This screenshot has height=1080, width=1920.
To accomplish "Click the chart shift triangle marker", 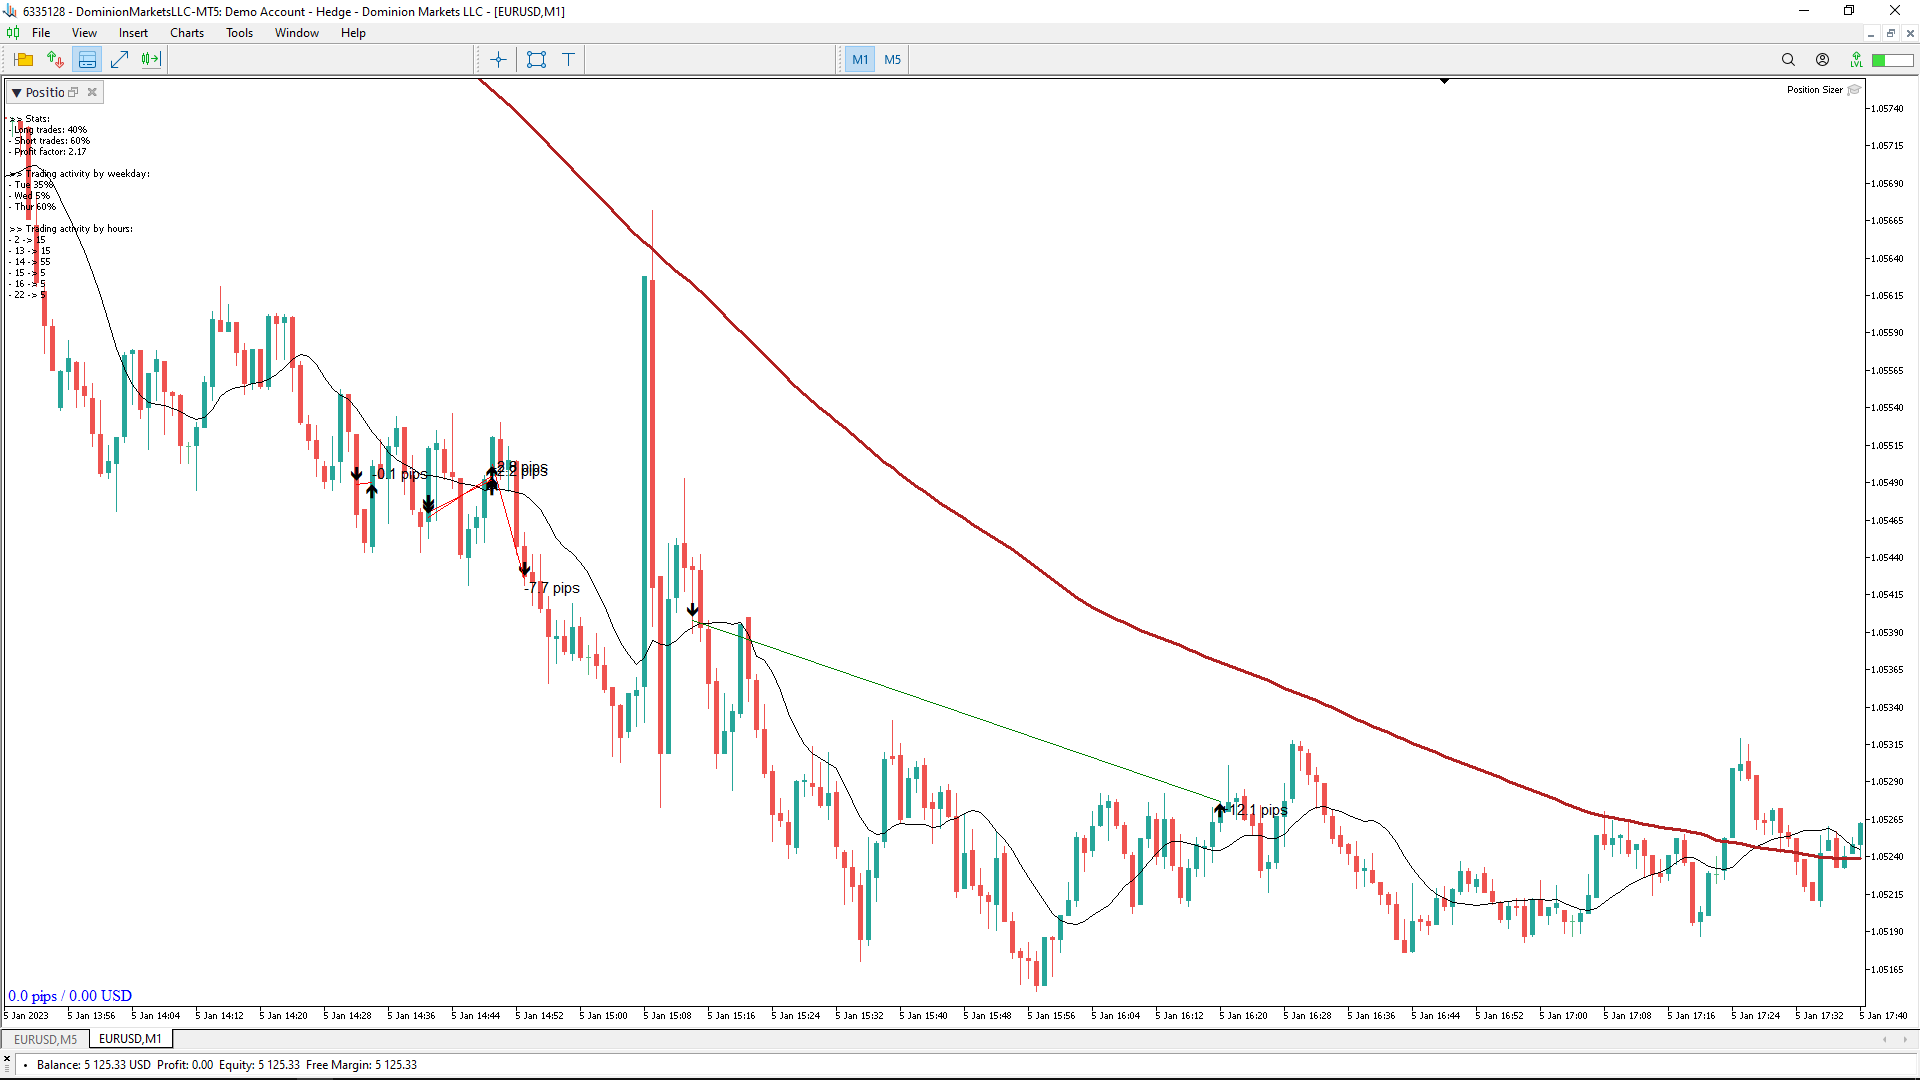I will coord(1444,81).
